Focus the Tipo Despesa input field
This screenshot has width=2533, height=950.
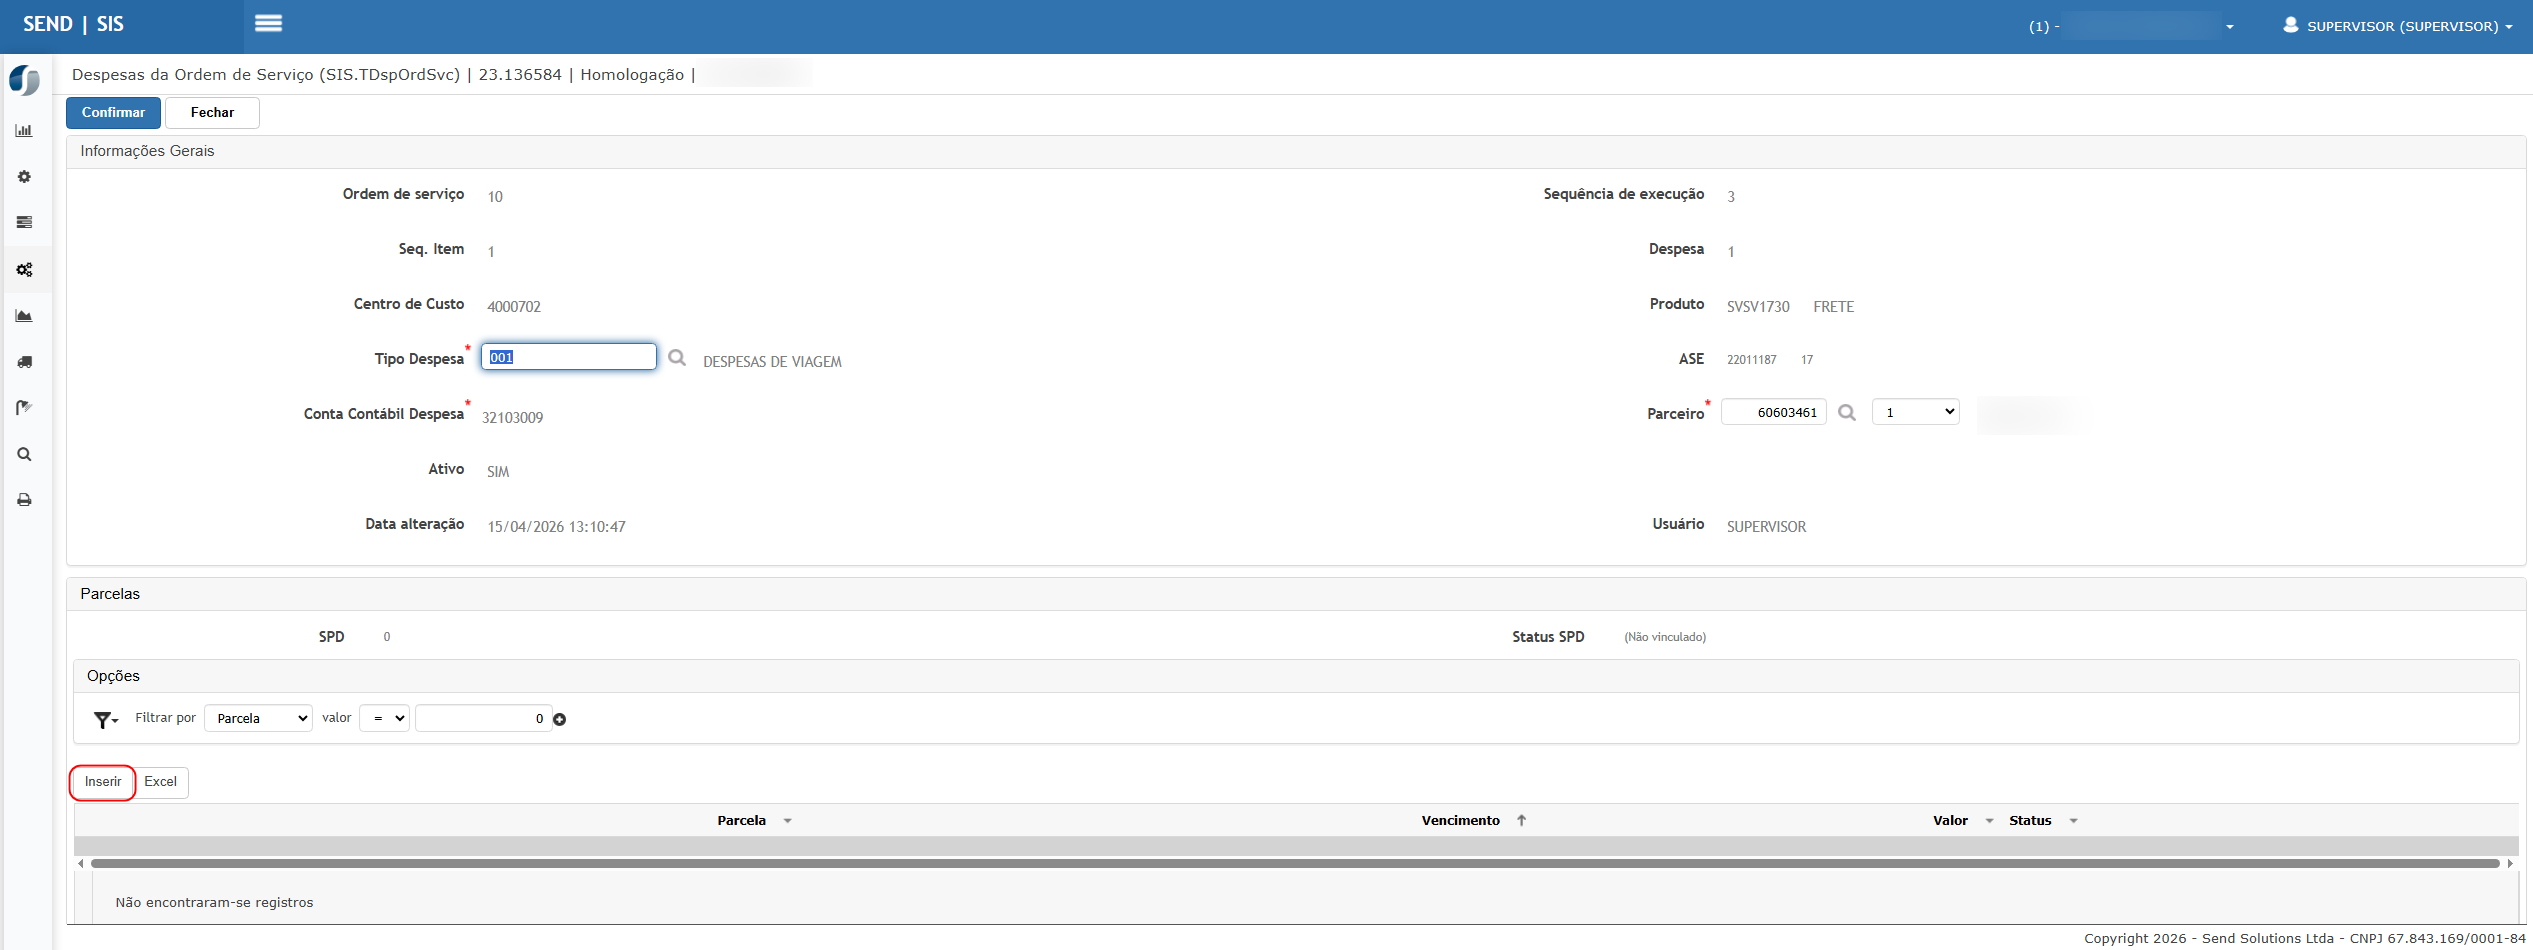[x=568, y=357]
